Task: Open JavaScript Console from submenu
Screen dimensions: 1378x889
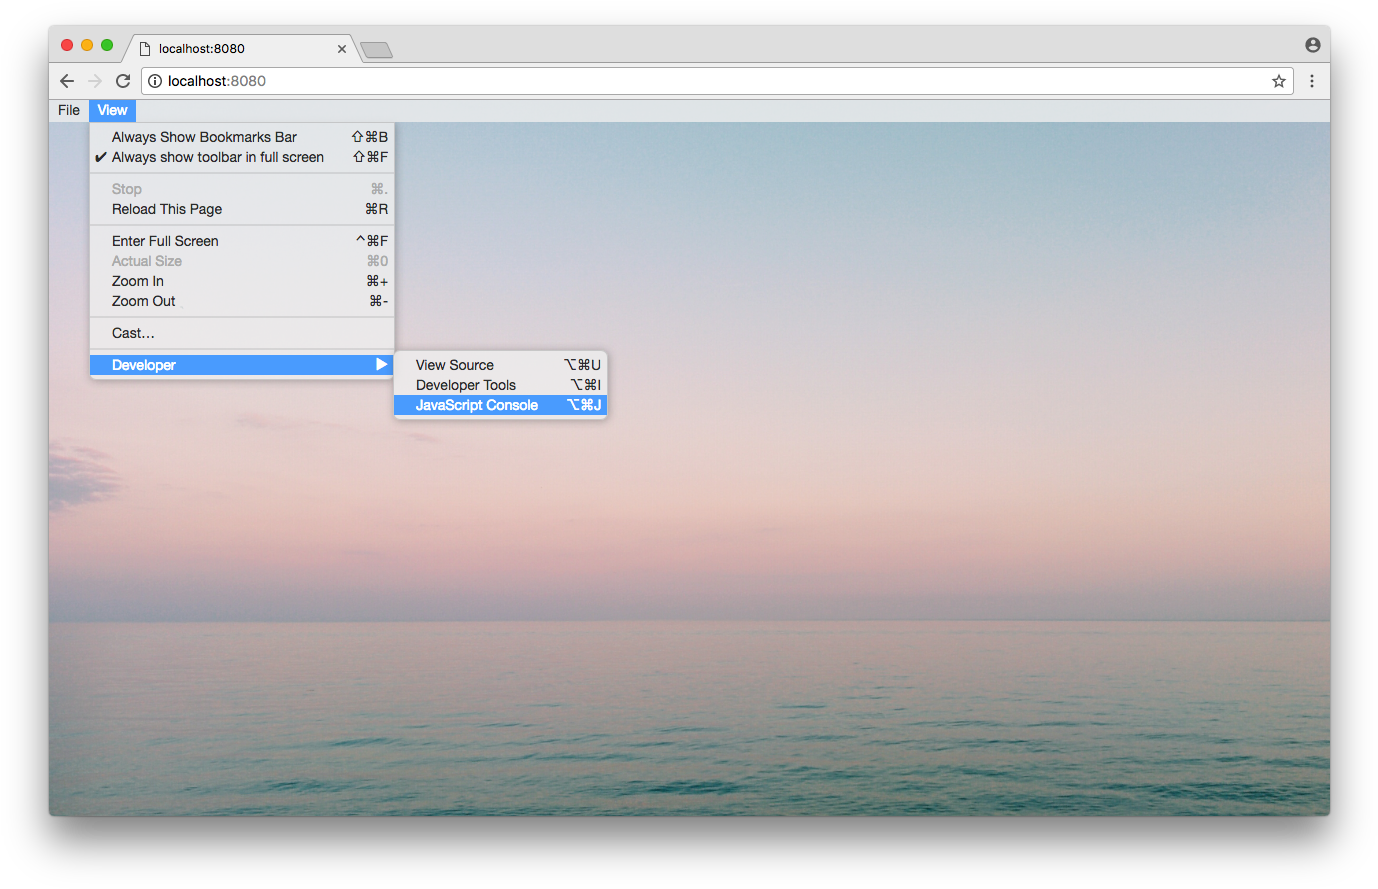Action: pyautogui.click(x=500, y=405)
